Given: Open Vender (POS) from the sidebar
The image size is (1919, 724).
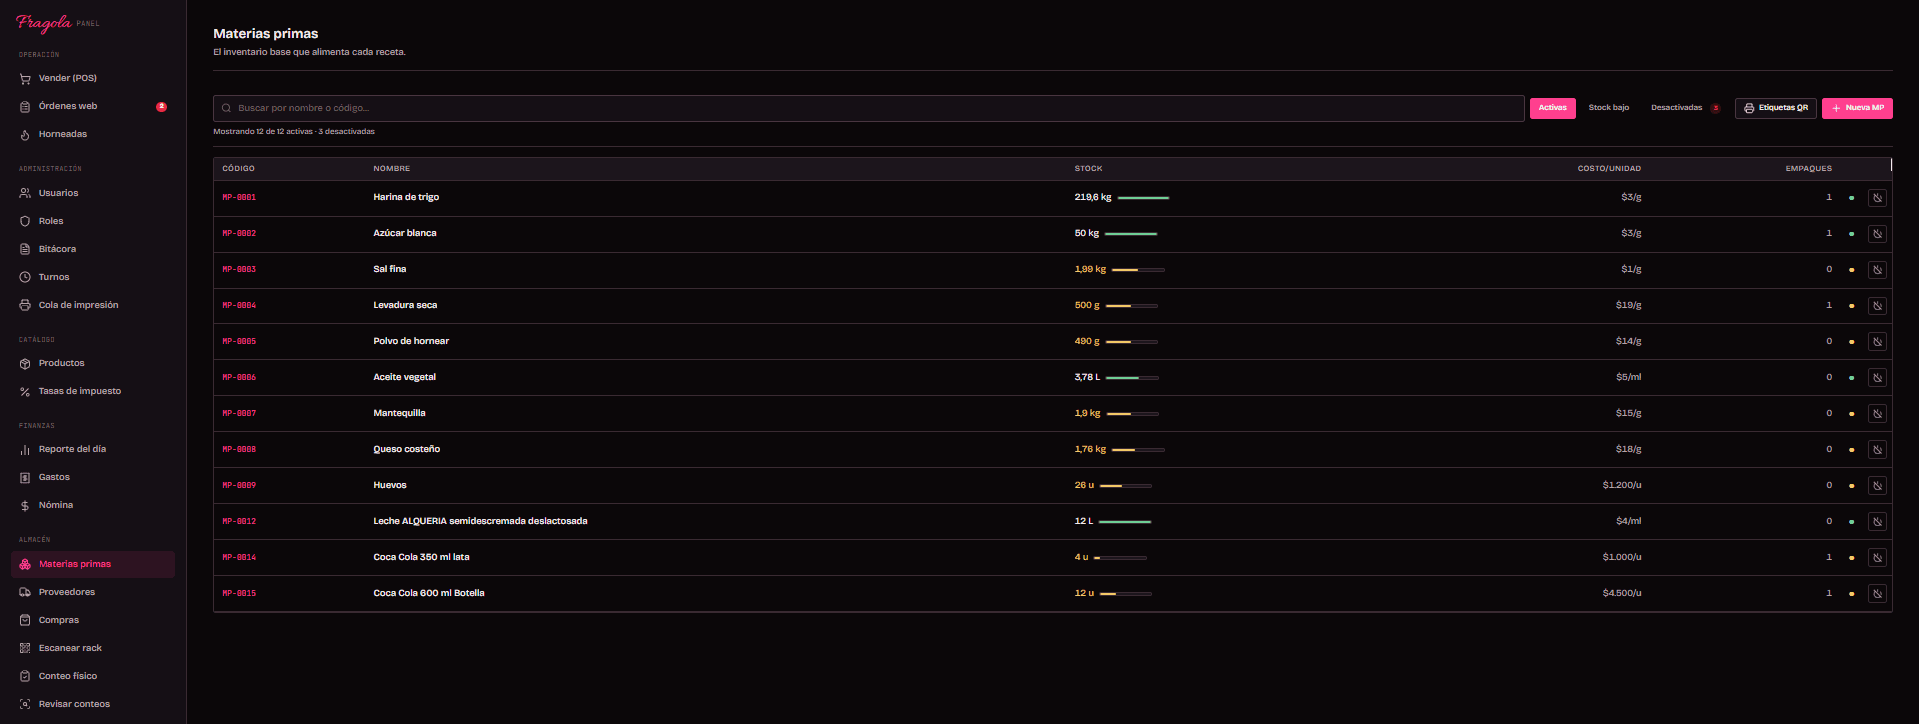Looking at the screenshot, I should click(x=92, y=78).
